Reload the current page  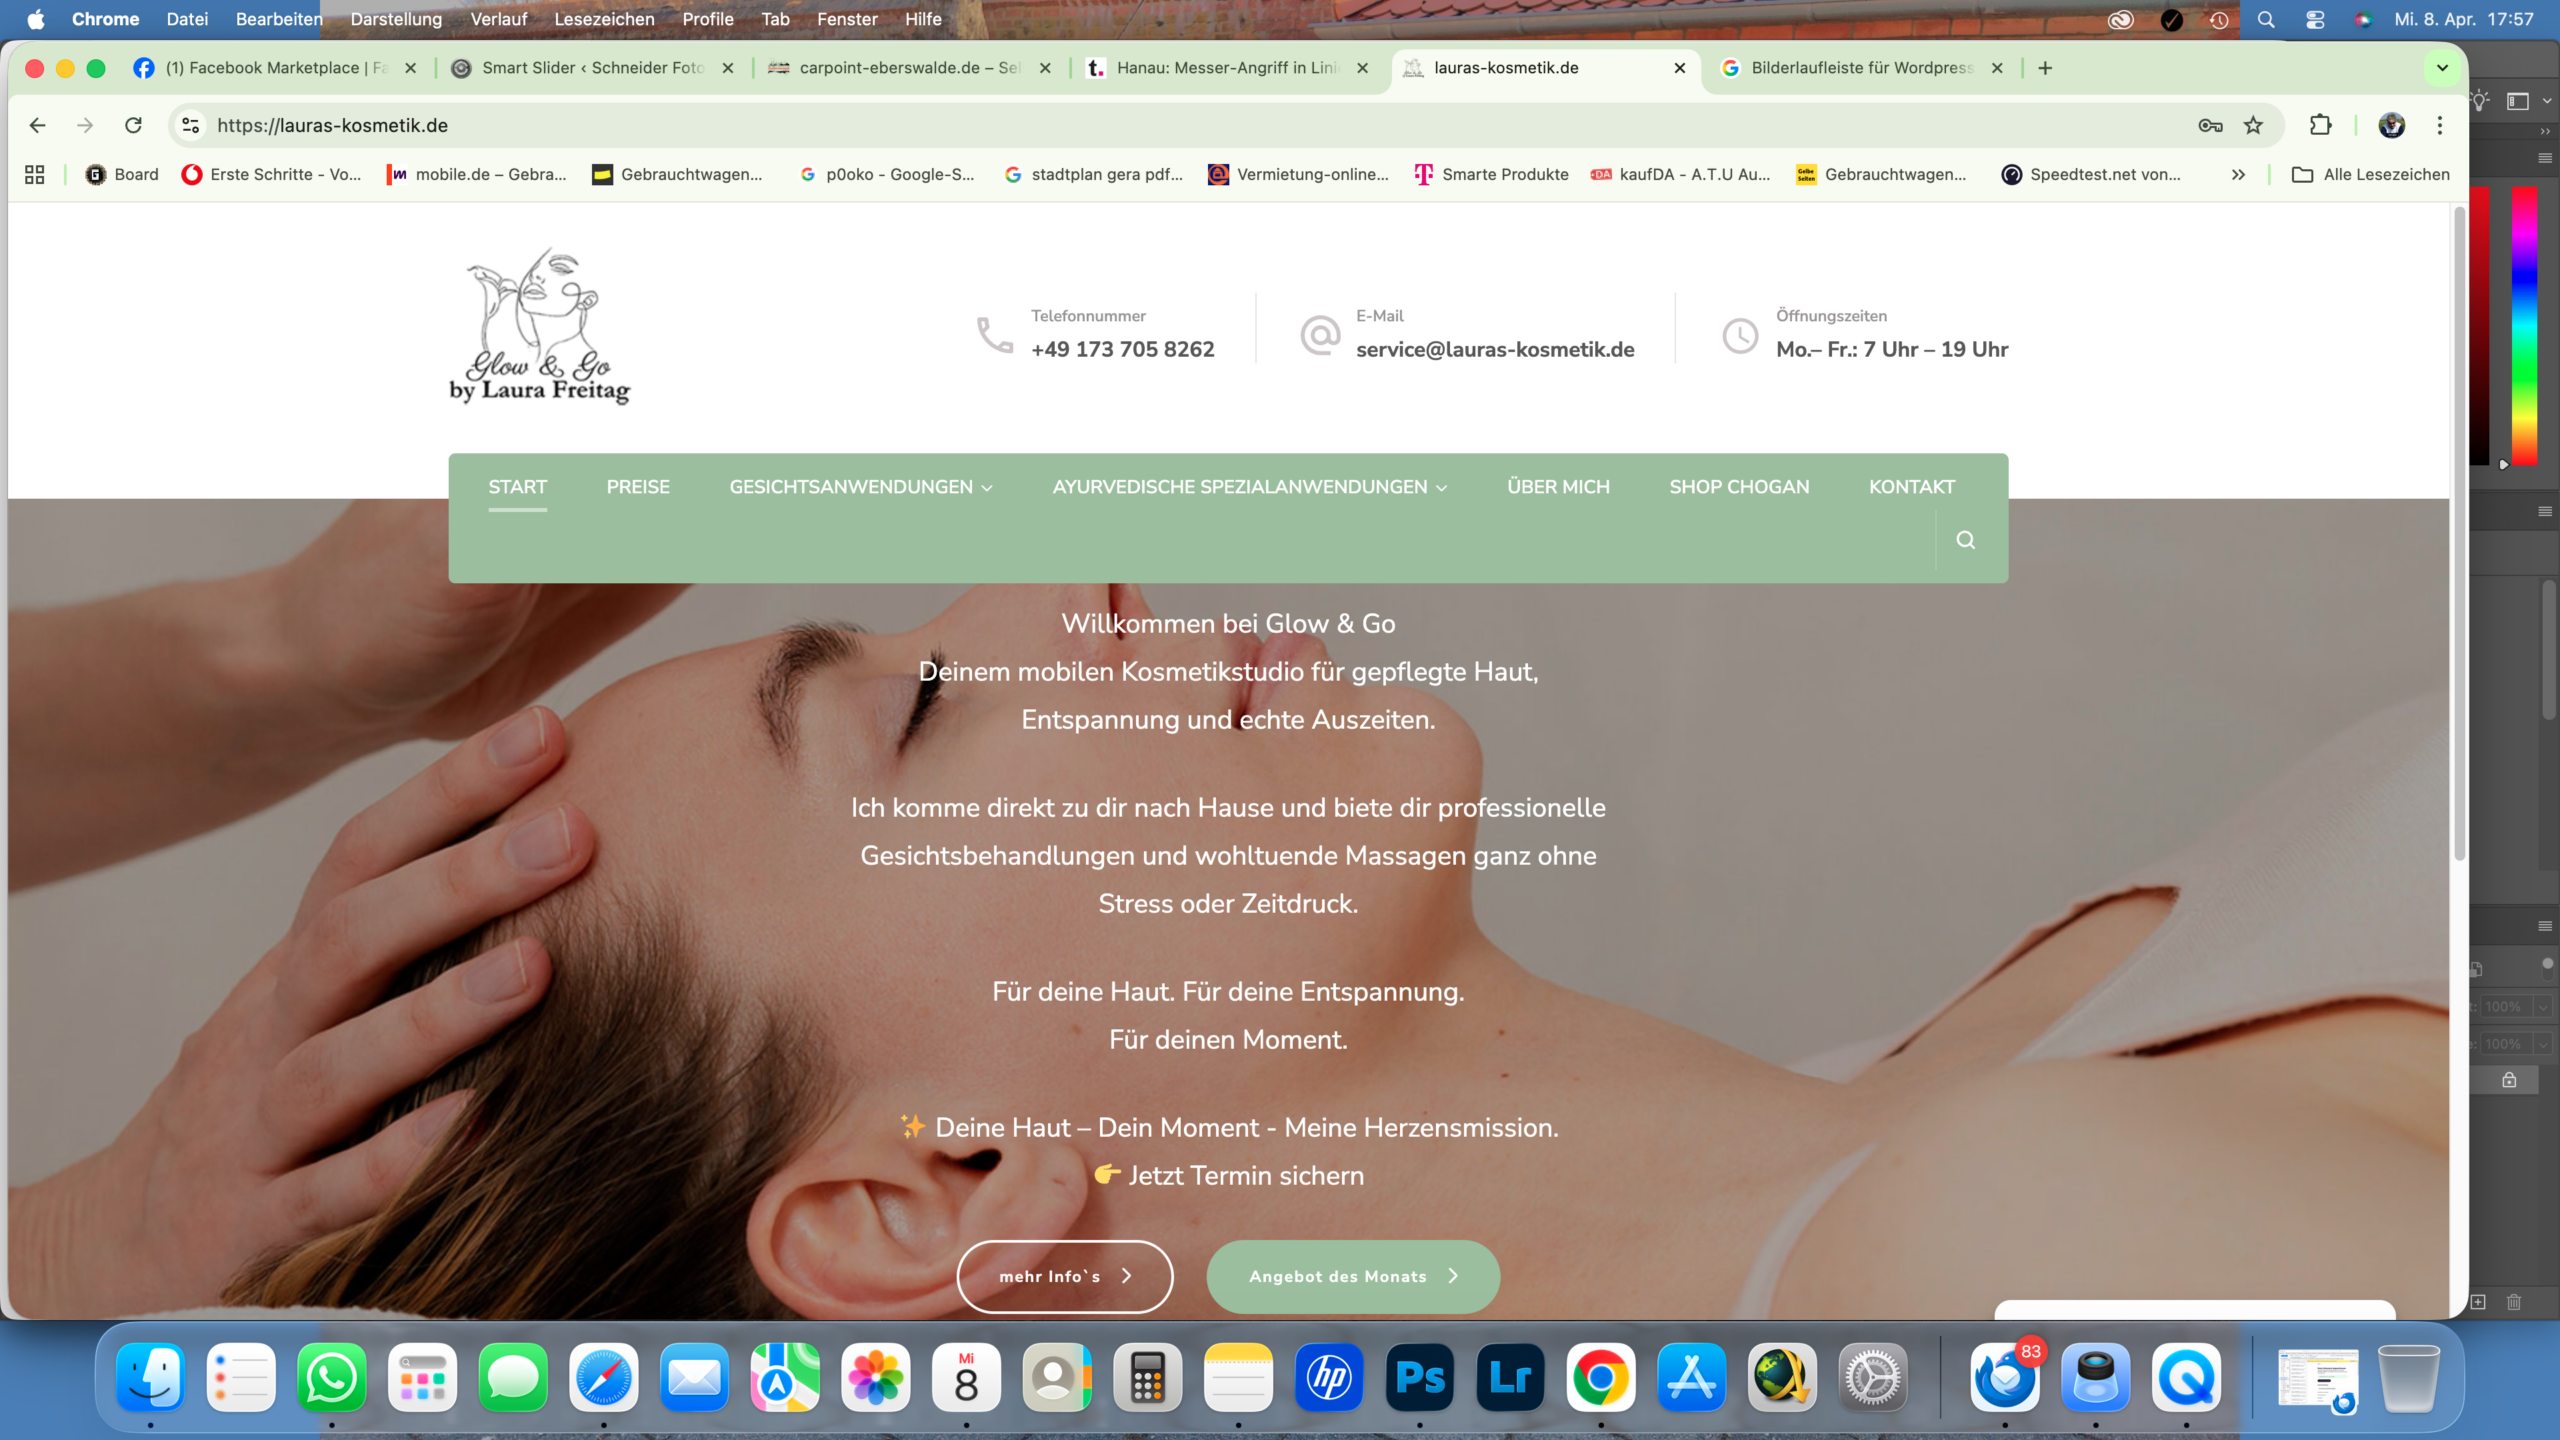tap(133, 125)
